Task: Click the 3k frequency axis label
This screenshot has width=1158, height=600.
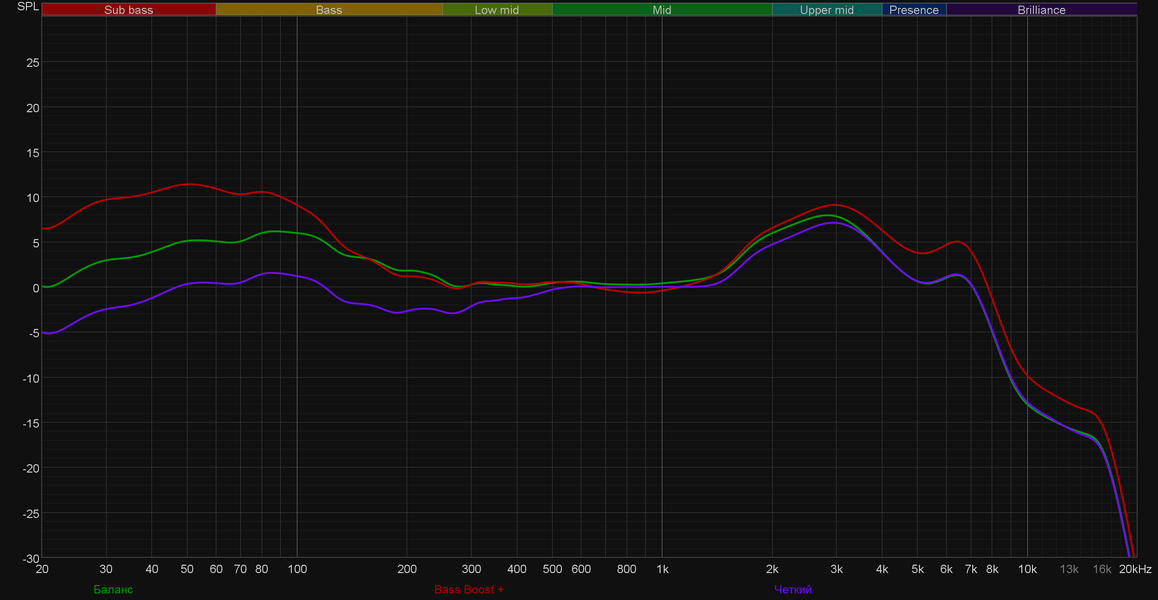Action: pos(837,569)
